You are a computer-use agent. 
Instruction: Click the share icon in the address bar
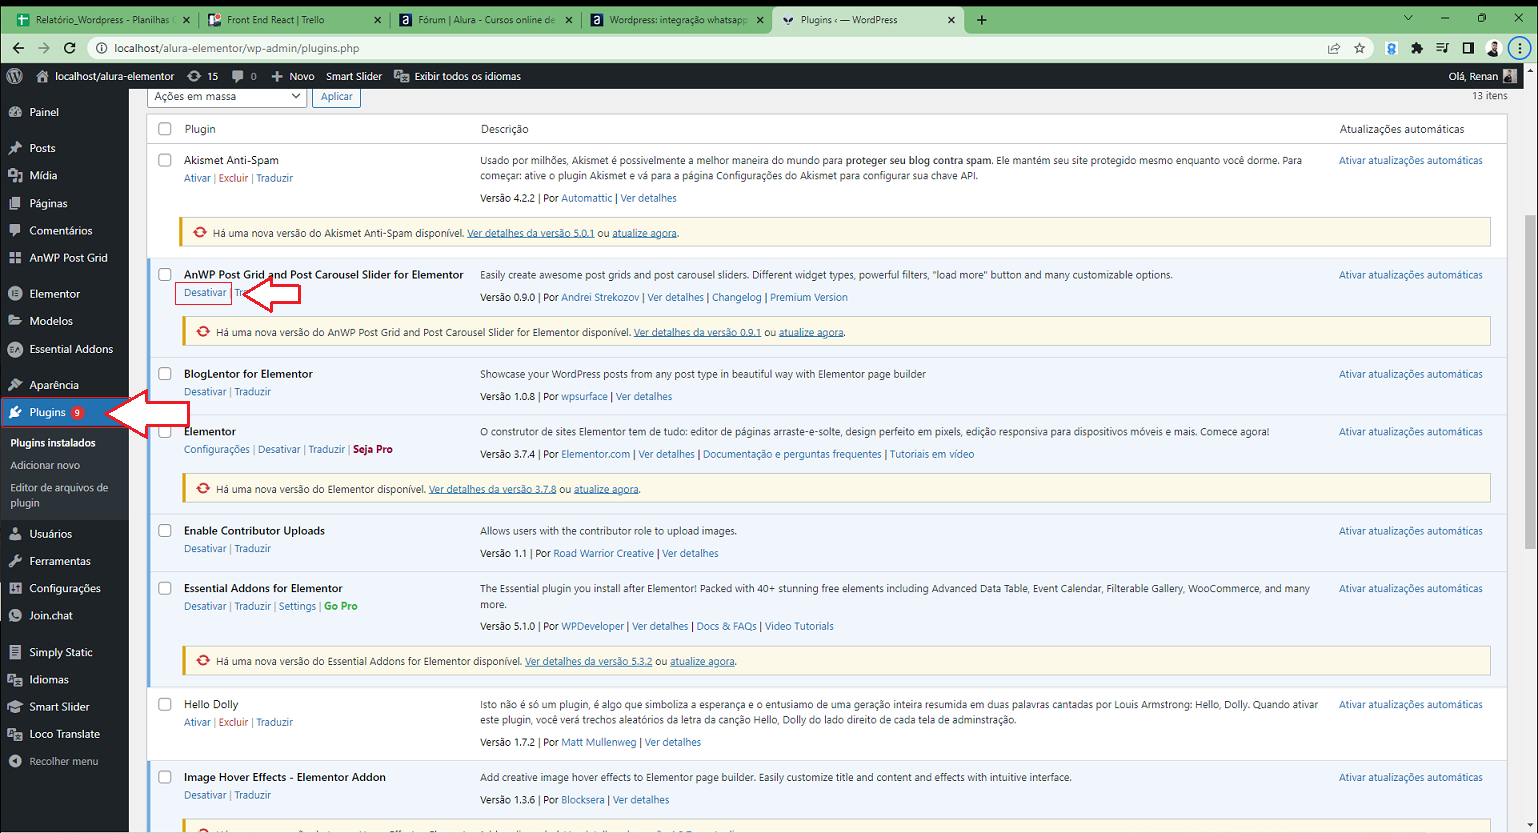tap(1333, 48)
